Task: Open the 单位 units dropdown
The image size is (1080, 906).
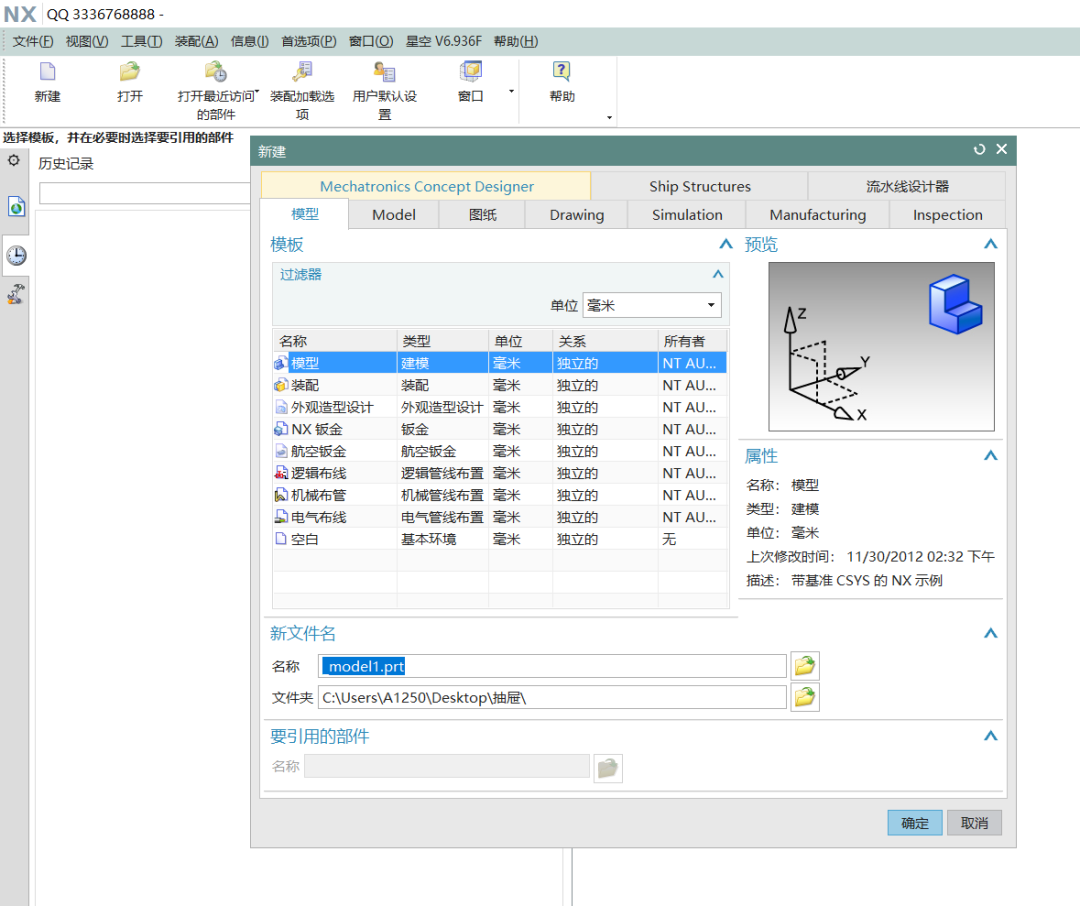Action: (652, 305)
